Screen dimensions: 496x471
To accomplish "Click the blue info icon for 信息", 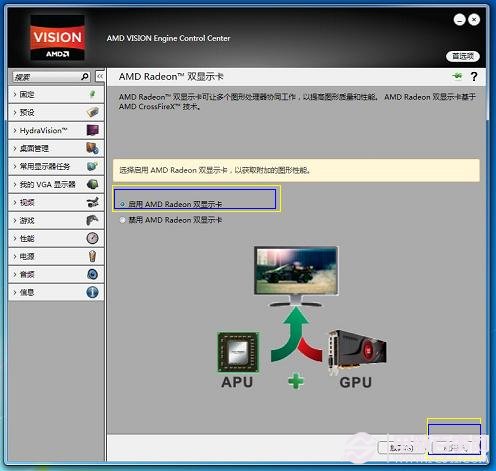I will coord(92,292).
